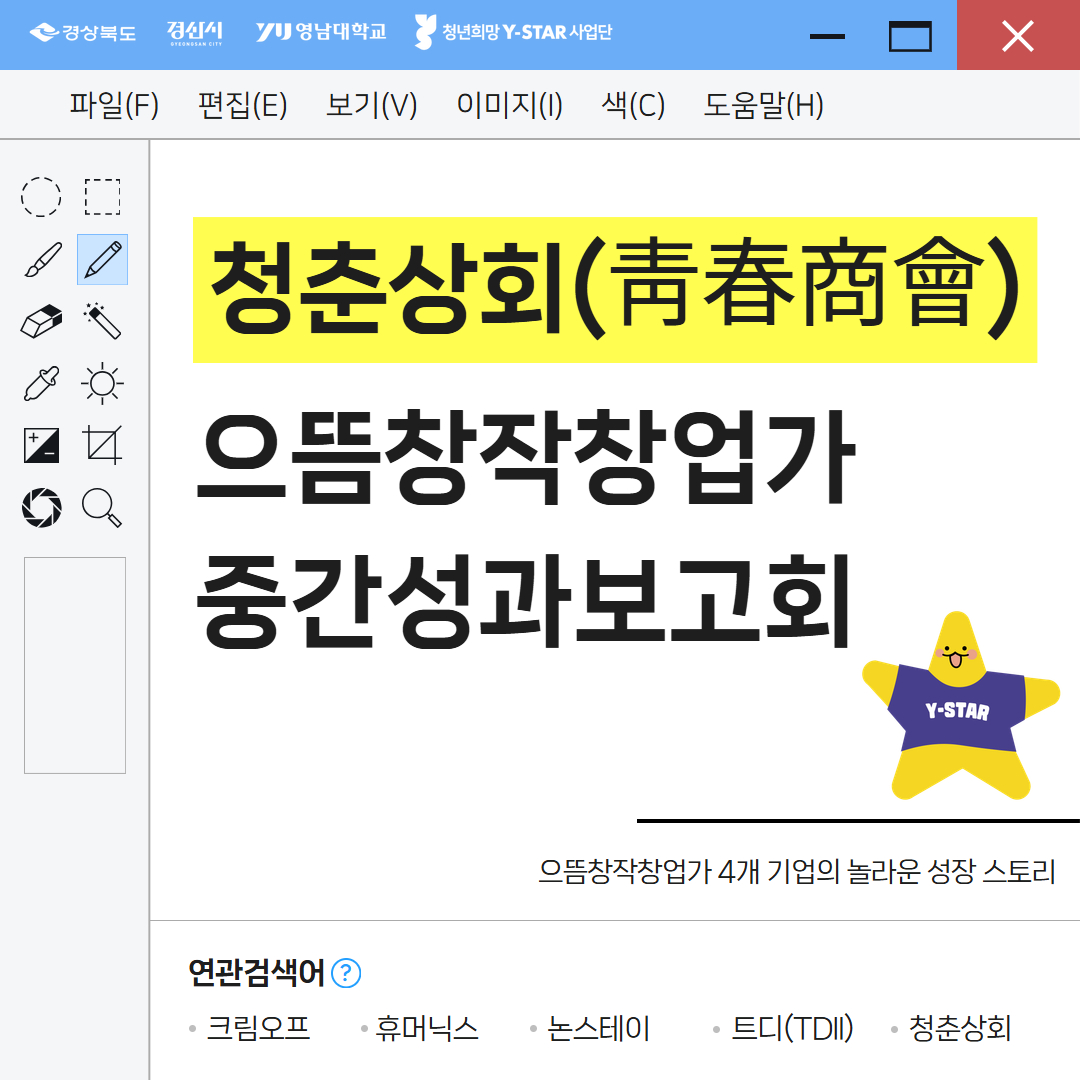The height and width of the screenshot is (1080, 1080).
Task: Click the Y-STAR star mascot
Action: (957, 710)
